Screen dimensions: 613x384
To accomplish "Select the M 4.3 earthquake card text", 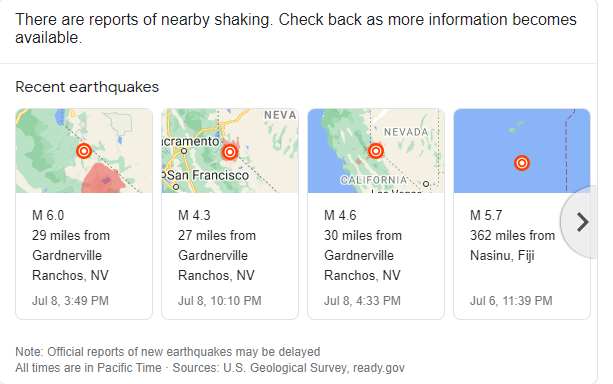I will 217,245.
